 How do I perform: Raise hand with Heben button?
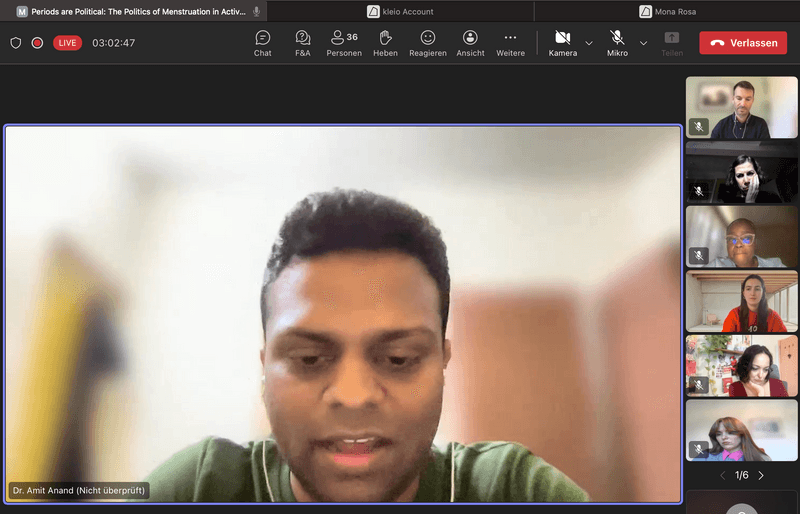385,43
